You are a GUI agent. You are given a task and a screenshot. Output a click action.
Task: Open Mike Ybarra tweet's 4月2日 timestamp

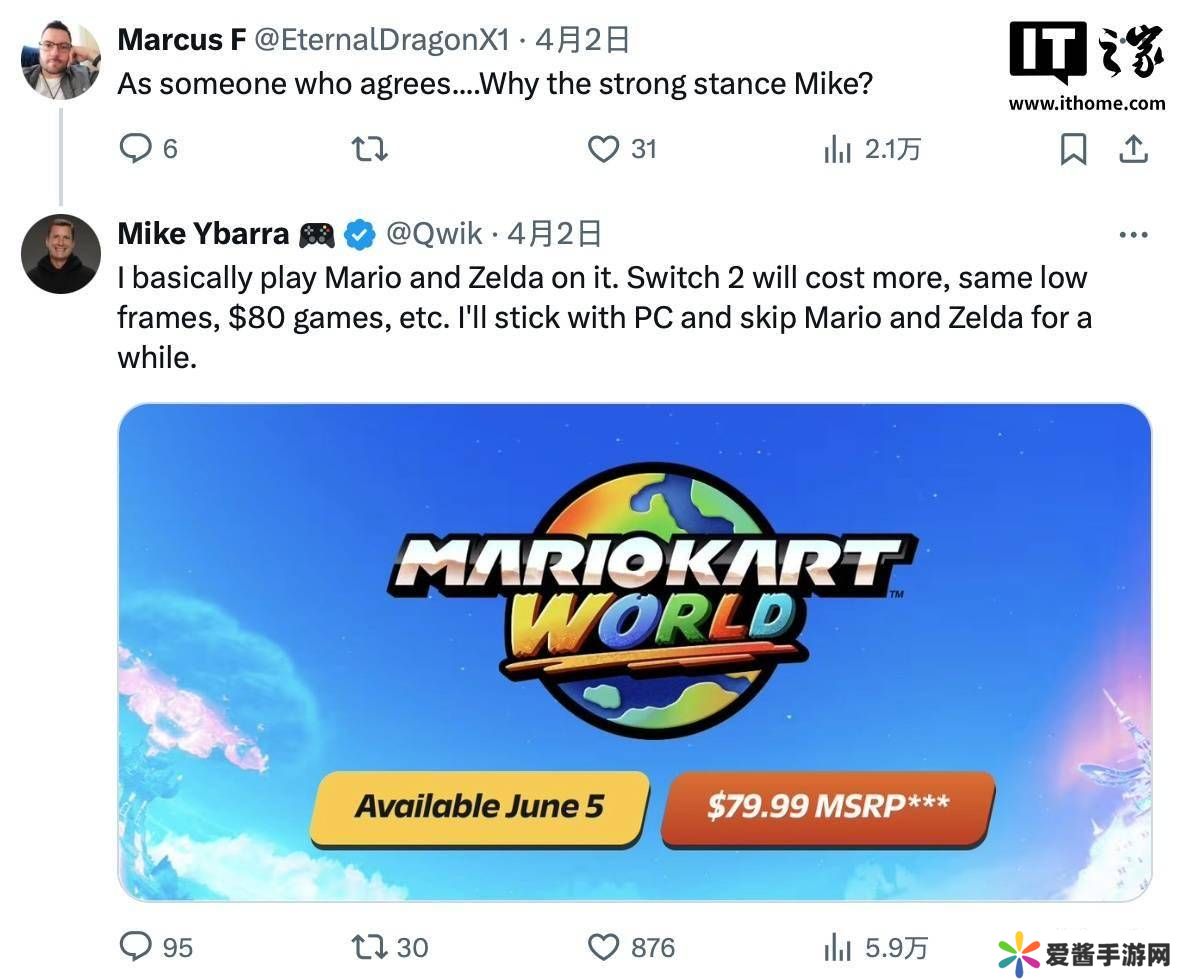pyautogui.click(x=554, y=233)
